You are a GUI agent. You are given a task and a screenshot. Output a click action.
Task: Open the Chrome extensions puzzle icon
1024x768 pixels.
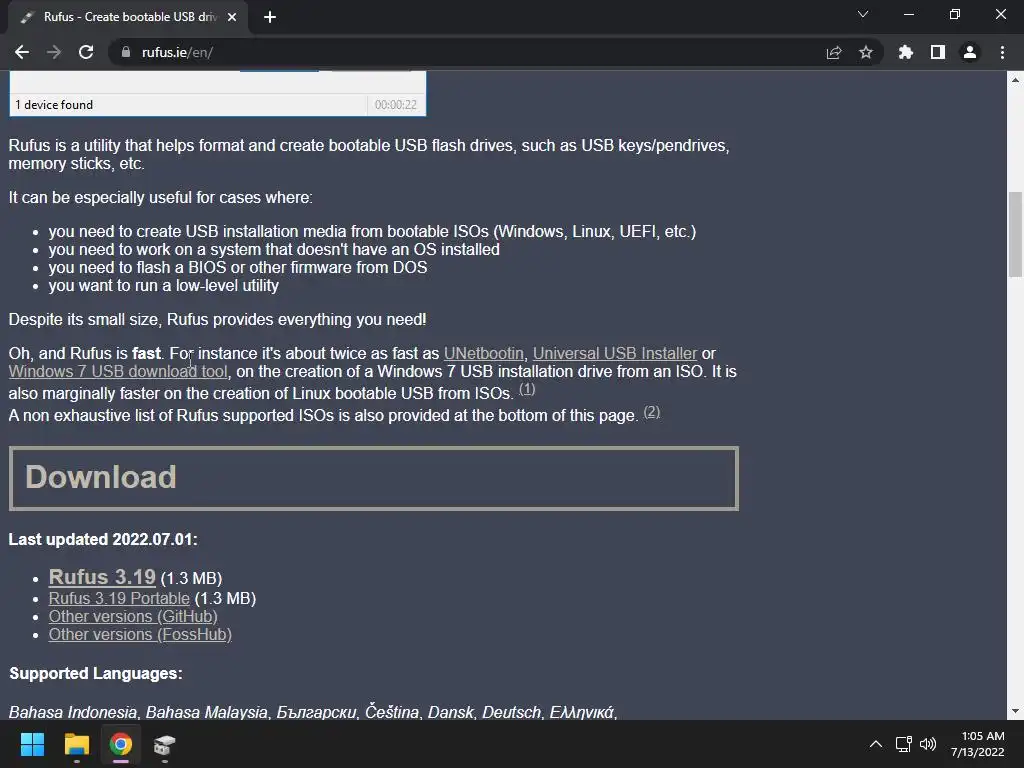point(906,52)
